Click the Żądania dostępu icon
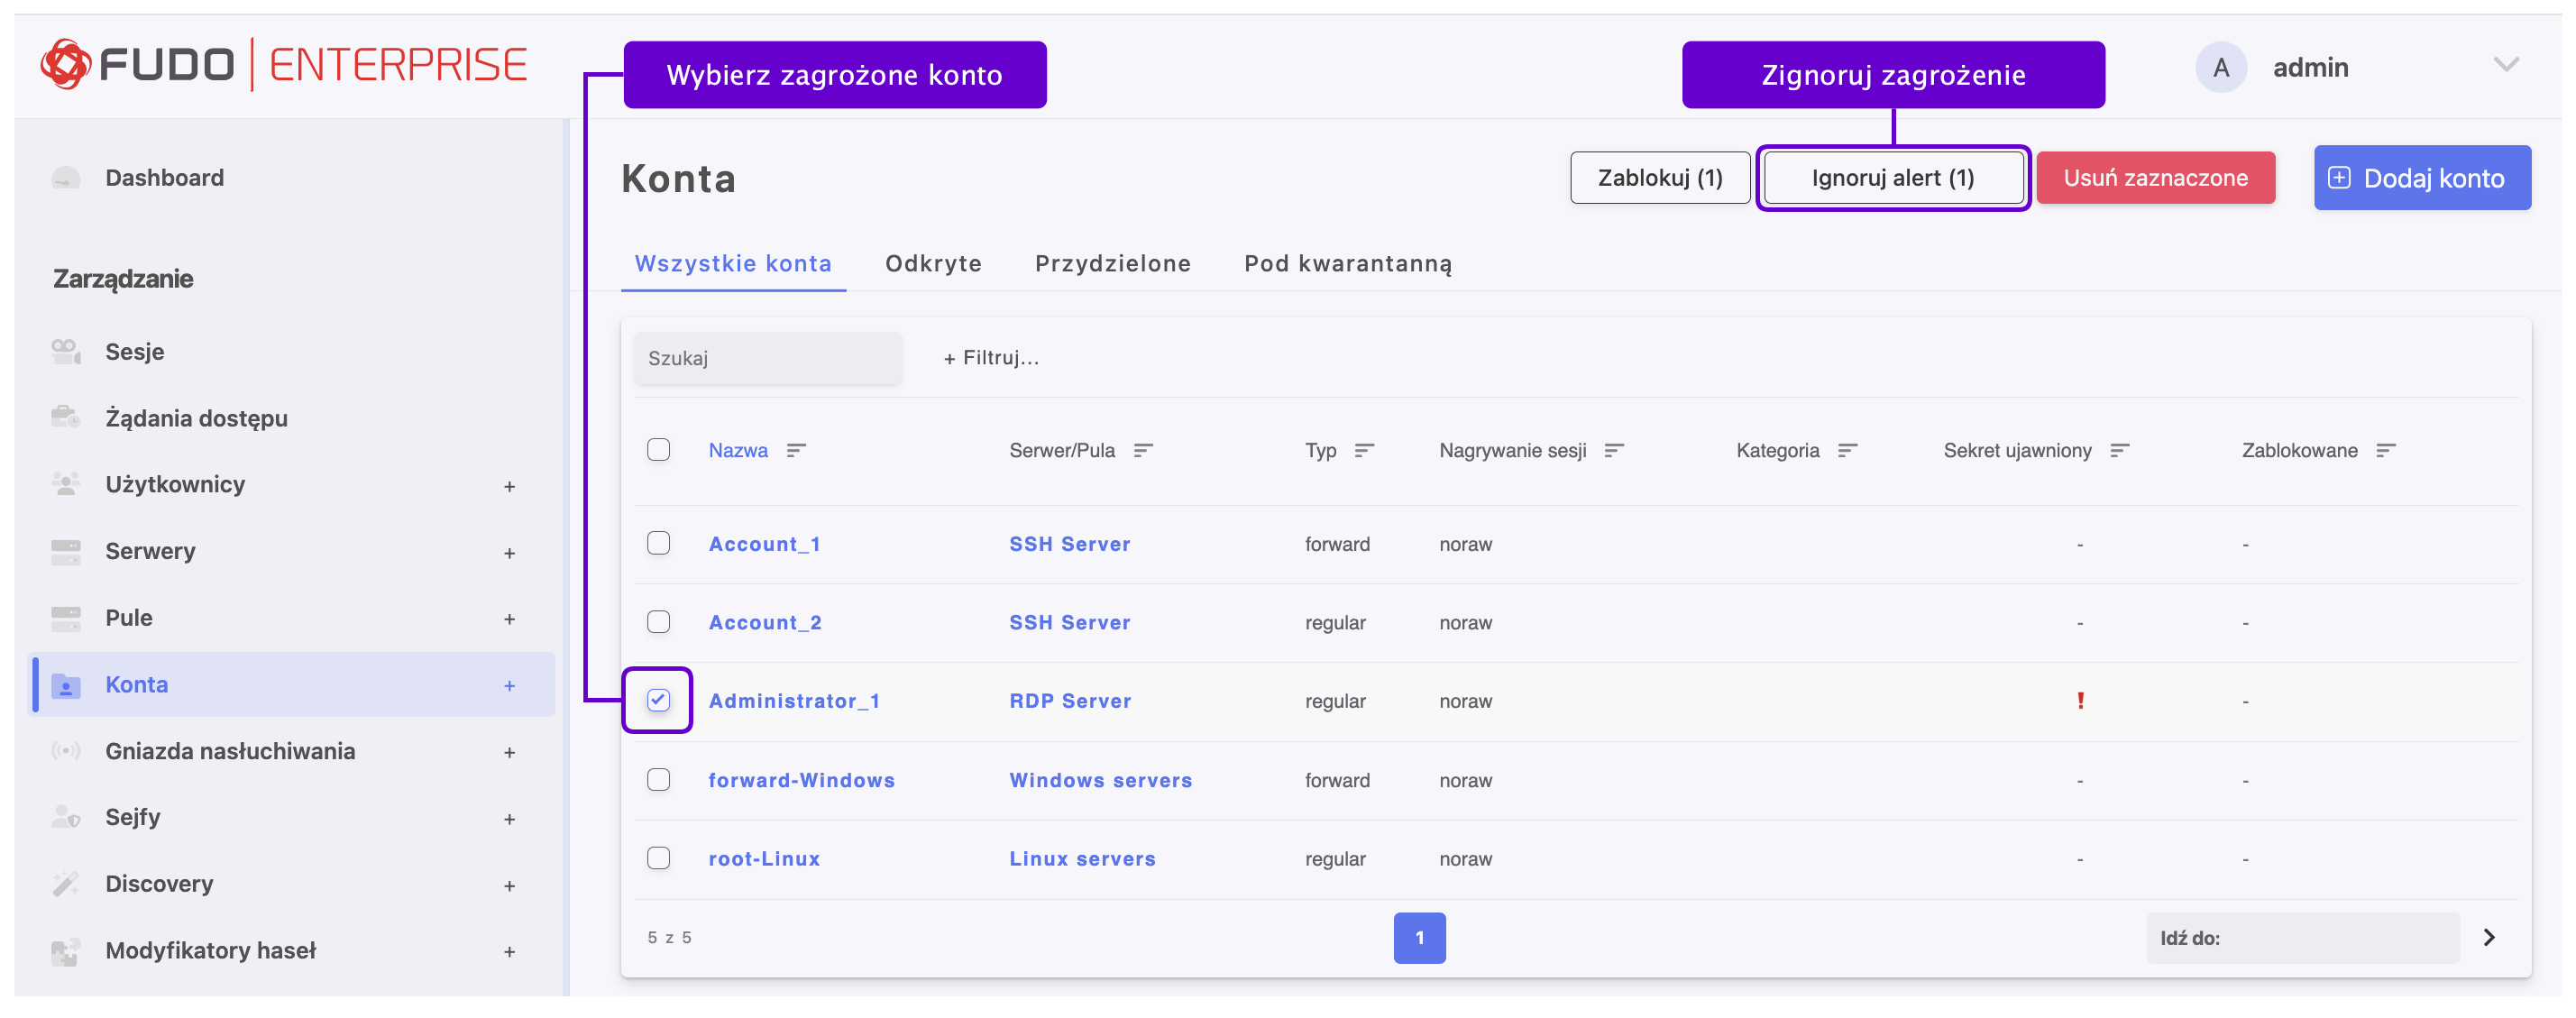The image size is (2576, 1018). click(x=66, y=418)
